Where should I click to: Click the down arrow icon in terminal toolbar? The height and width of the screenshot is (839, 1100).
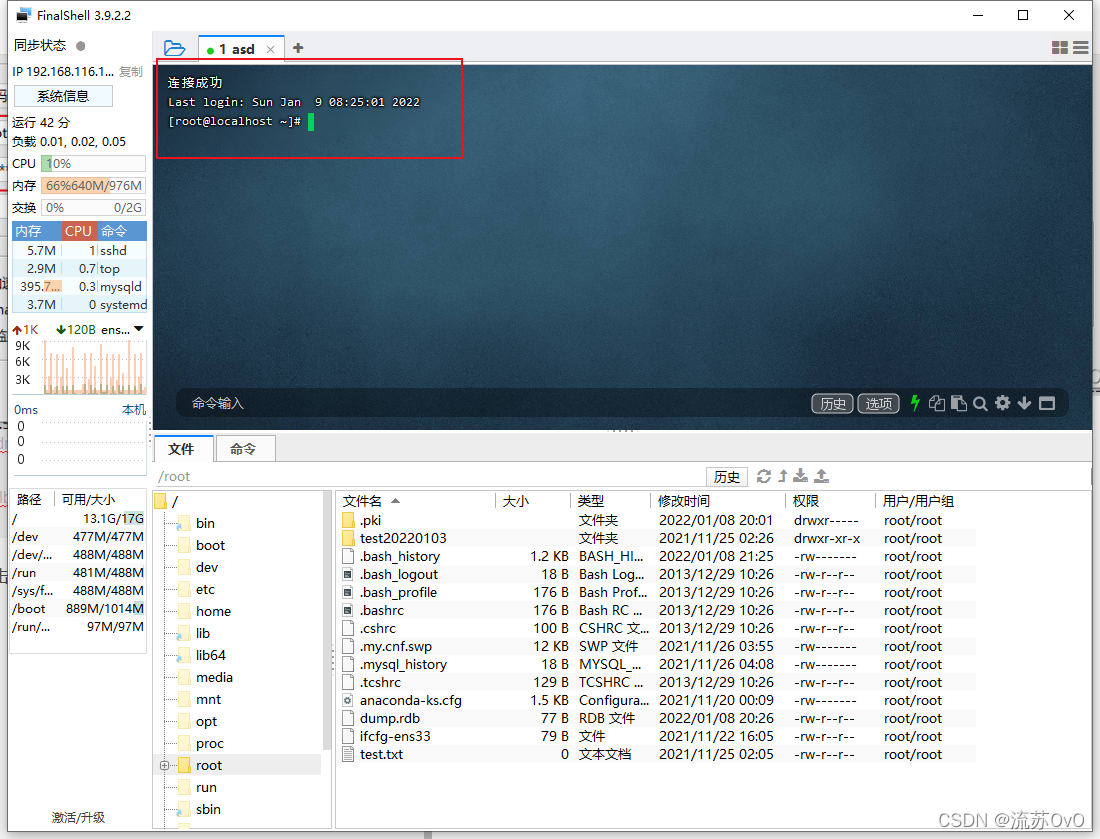pyautogui.click(x=1024, y=403)
